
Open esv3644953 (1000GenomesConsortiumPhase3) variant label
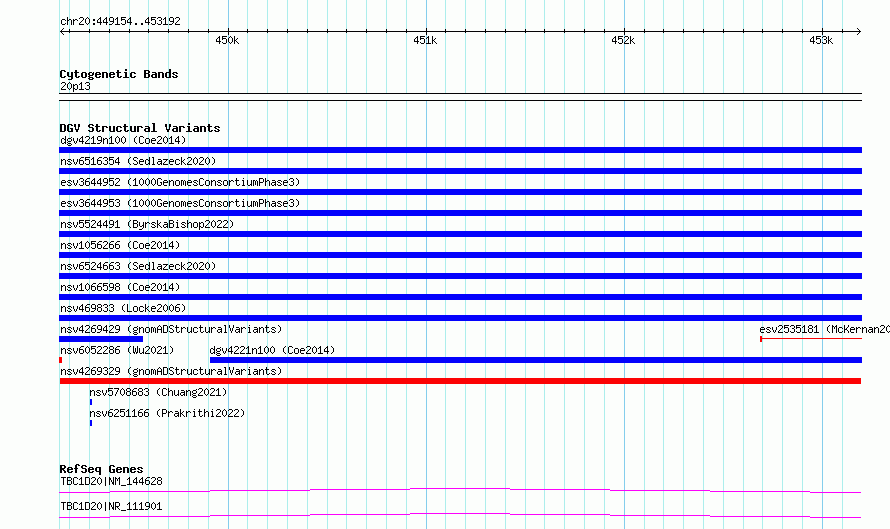point(180,203)
